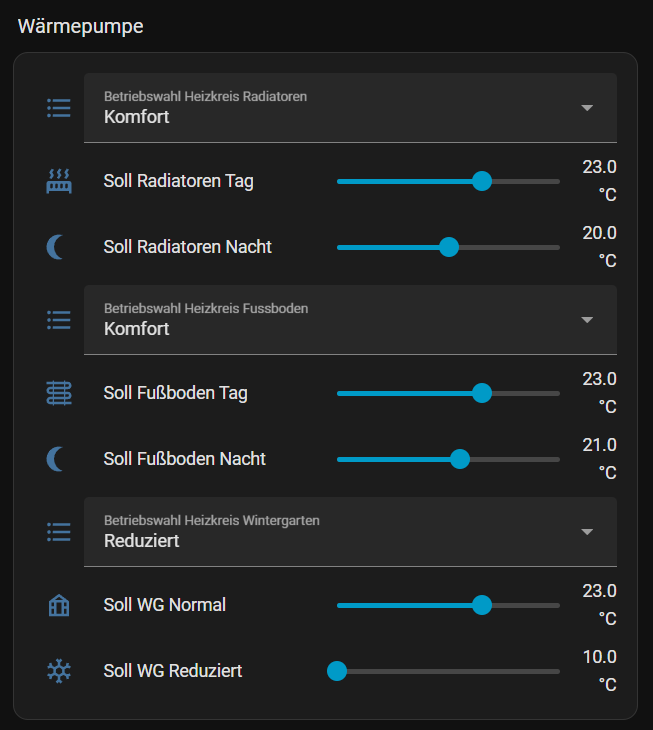
Task: Click the Soll WG Reduziert label
Action: tap(173, 671)
